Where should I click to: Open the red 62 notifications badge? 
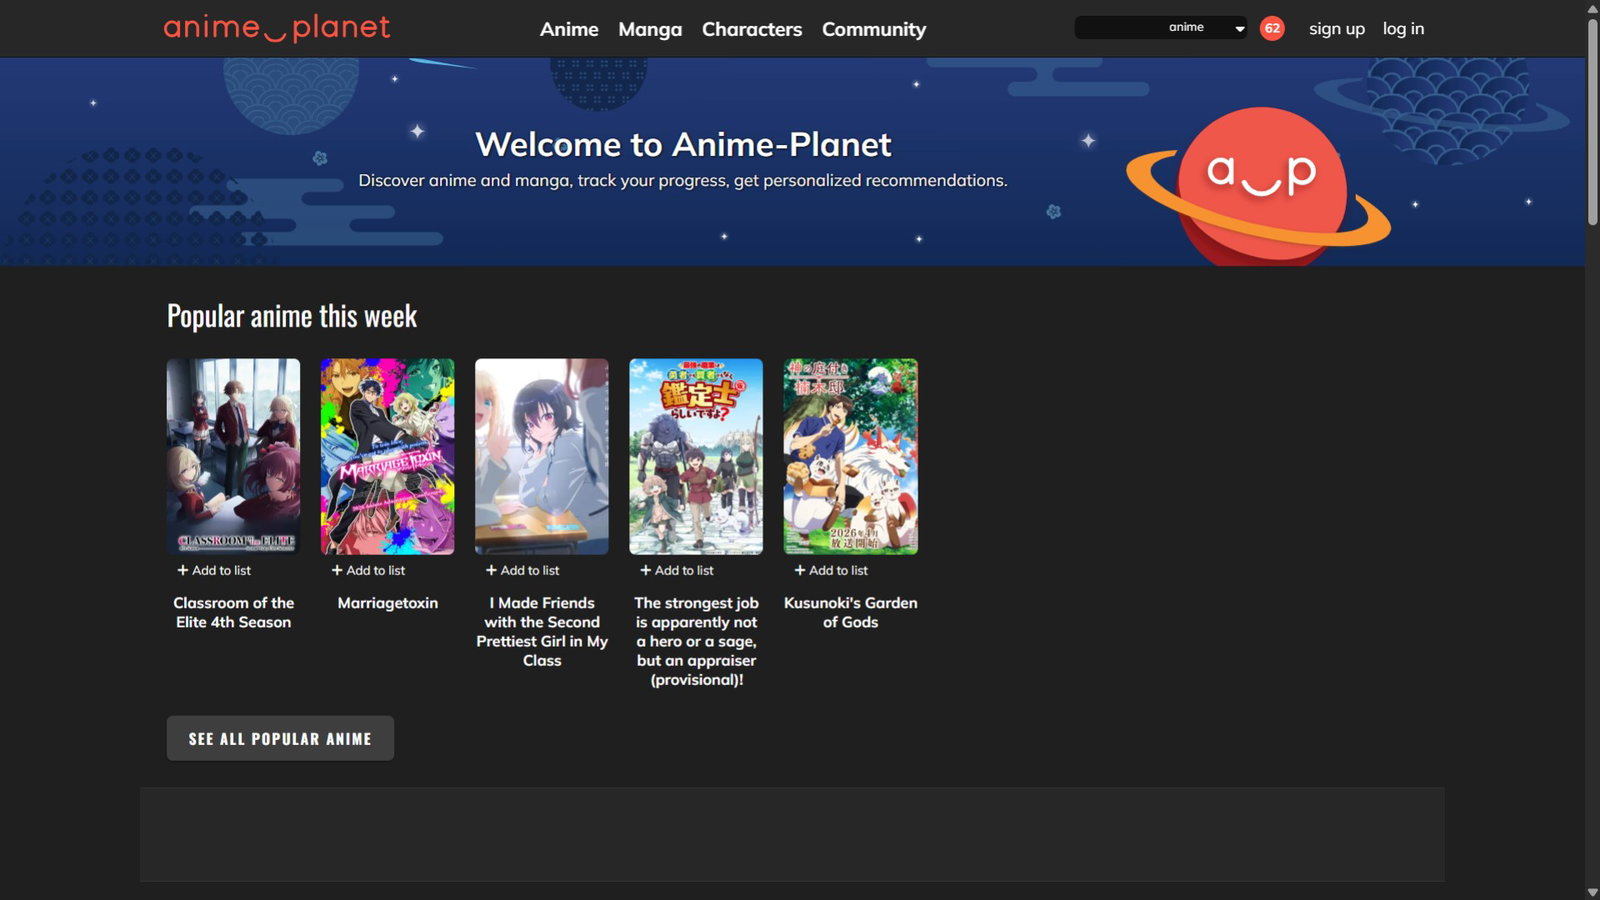point(1272,28)
